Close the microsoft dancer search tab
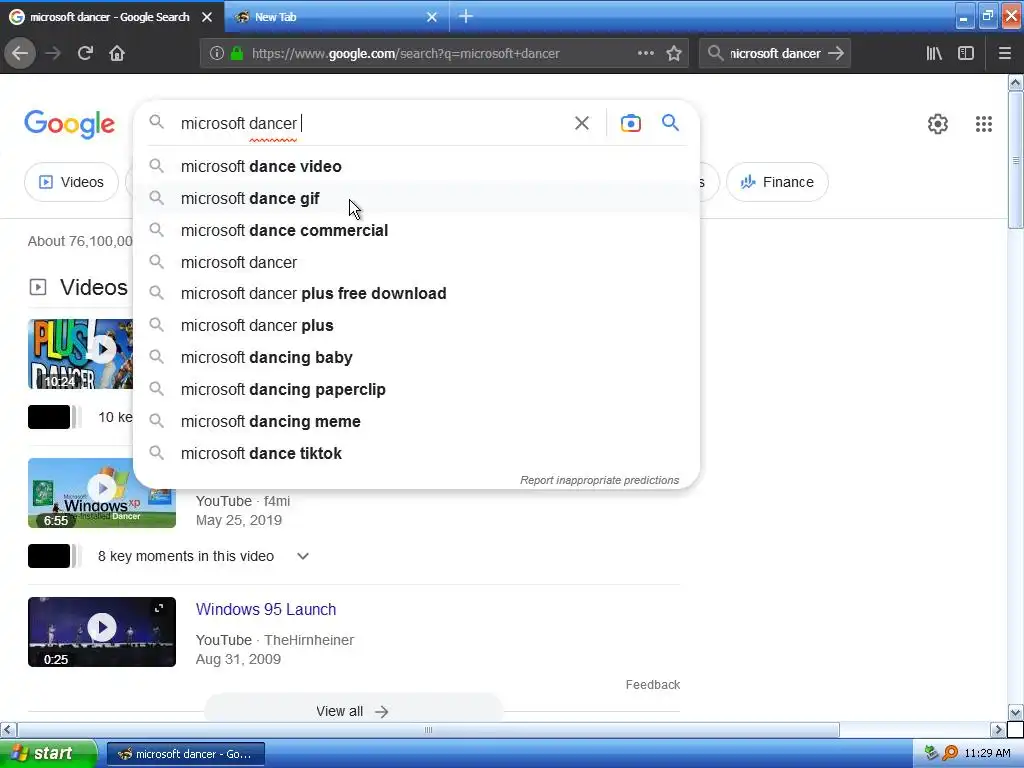Image resolution: width=1024 pixels, height=768 pixels. pyautogui.click(x=207, y=17)
